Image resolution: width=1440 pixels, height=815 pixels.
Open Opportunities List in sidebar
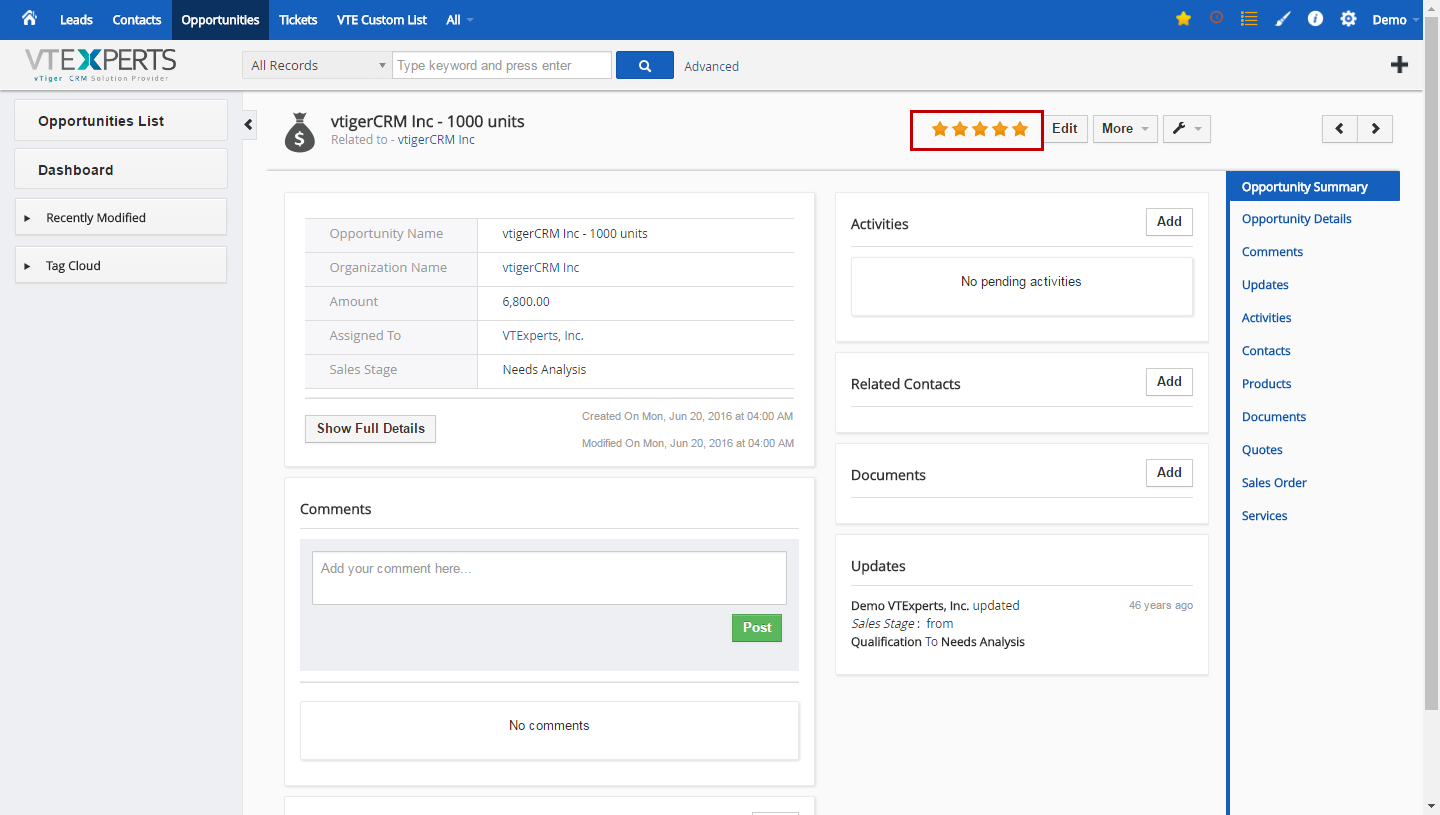(121, 120)
